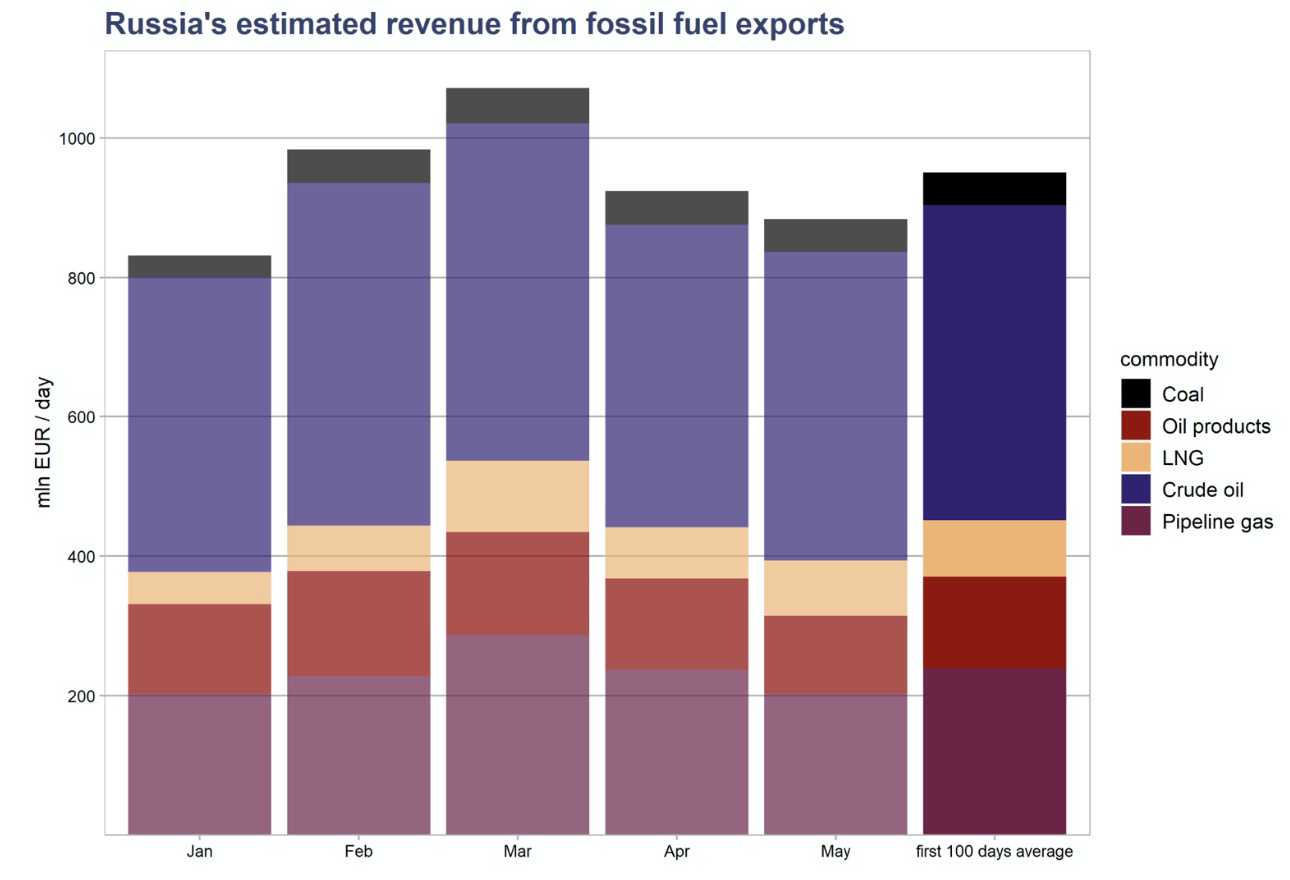Select the 'commodity' legend title
The image size is (1290, 880).
click(1168, 359)
